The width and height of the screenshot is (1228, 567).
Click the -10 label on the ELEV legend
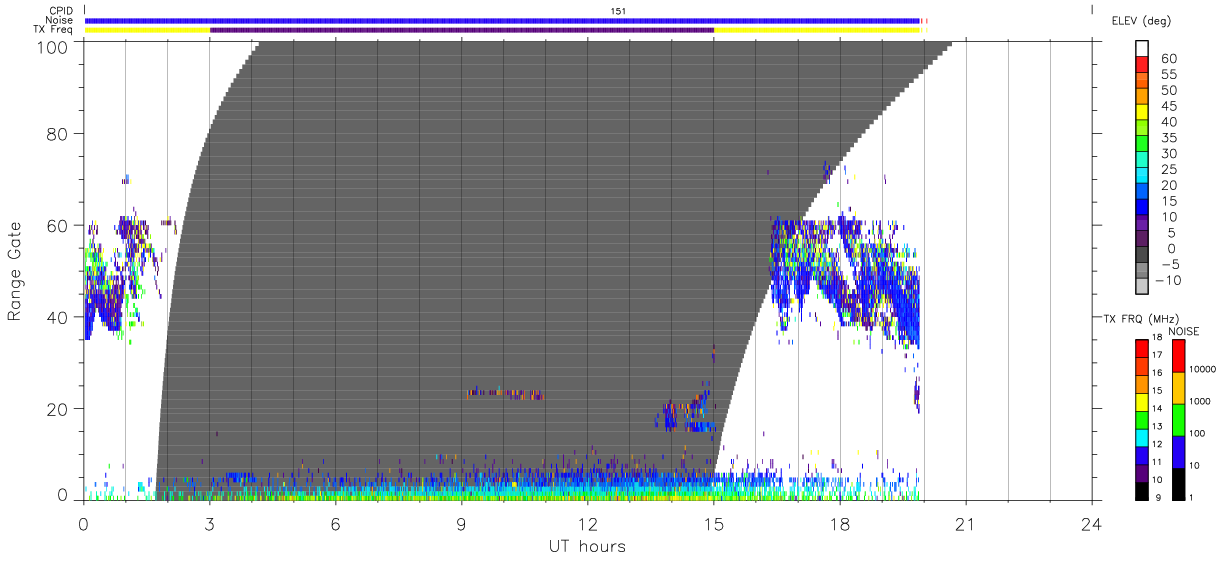[1171, 280]
